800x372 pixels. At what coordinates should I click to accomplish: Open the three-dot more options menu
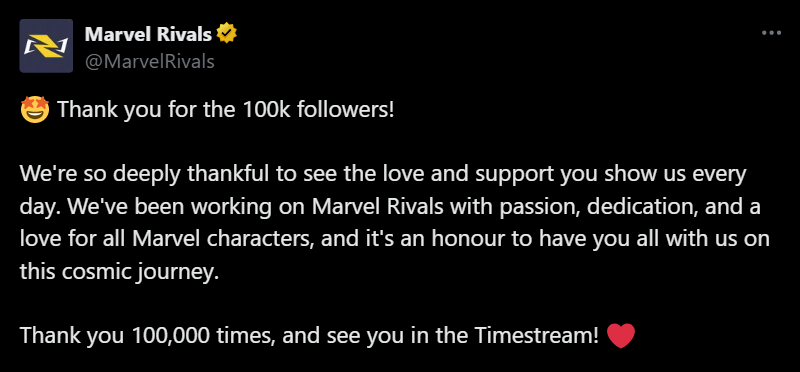coord(771,33)
